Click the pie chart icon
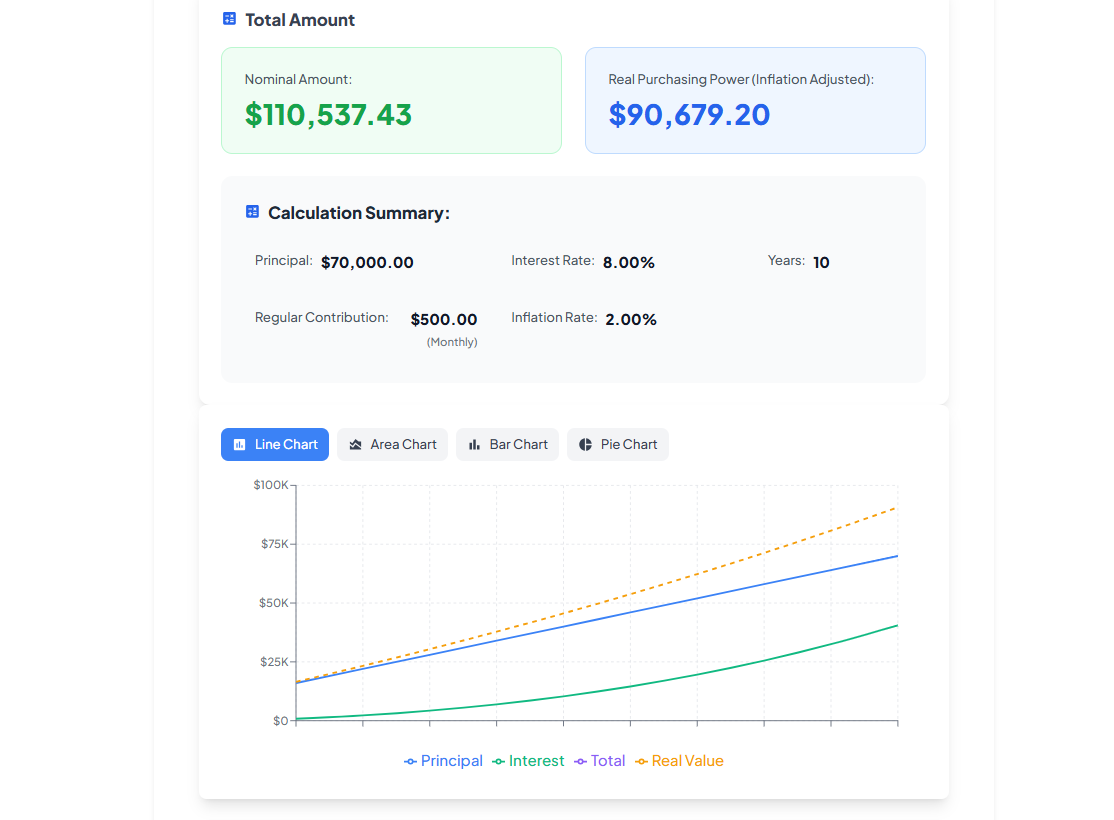The height and width of the screenshot is (820, 1114). (x=586, y=444)
